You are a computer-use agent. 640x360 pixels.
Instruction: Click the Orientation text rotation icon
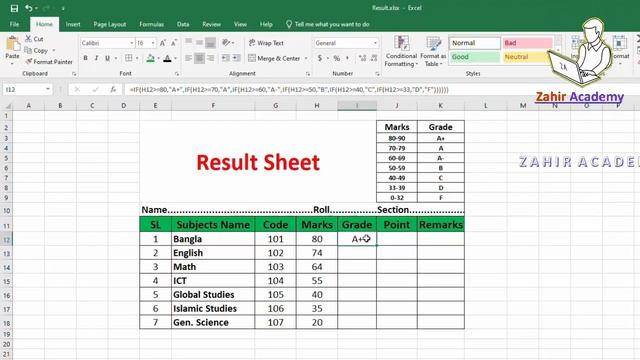tap(226, 42)
